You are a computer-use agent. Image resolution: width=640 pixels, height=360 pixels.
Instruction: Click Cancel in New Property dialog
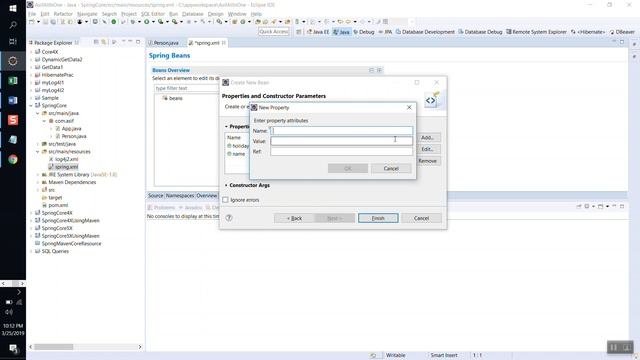(x=391, y=169)
